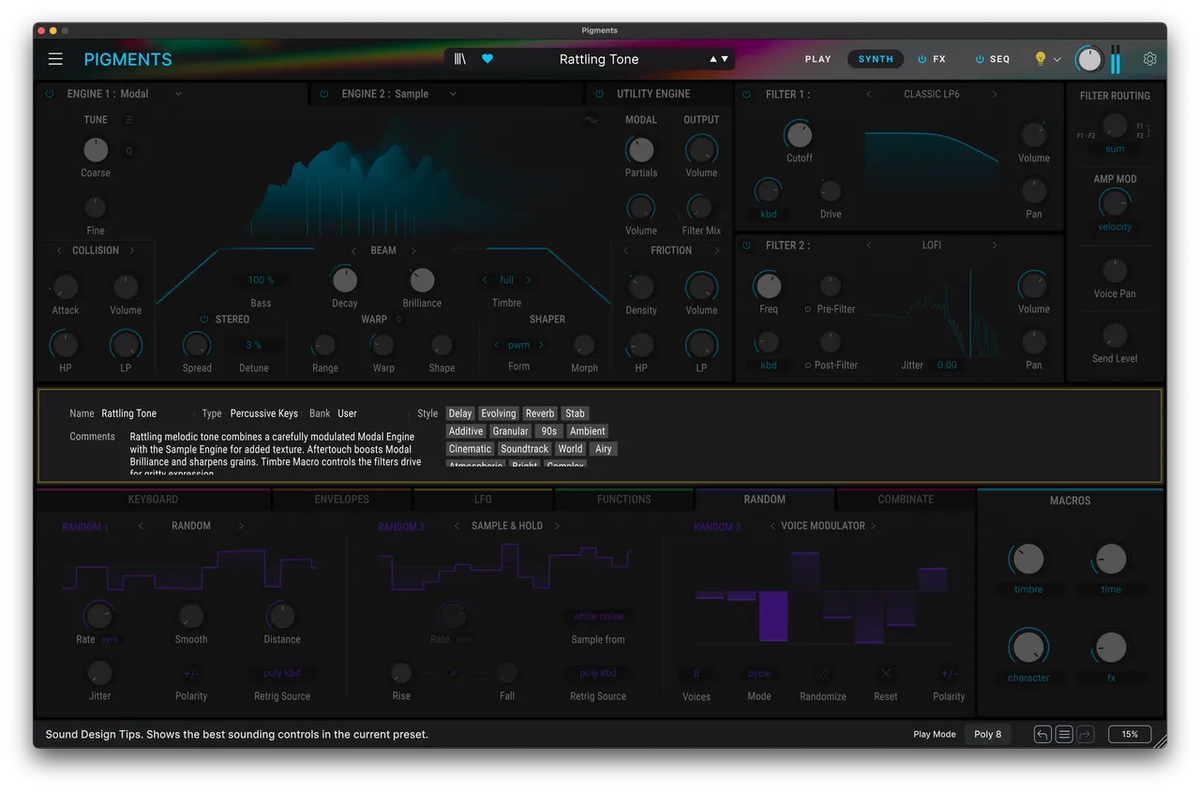Toggle Filter 2 power button
The width and height of the screenshot is (1200, 792).
tap(747, 245)
